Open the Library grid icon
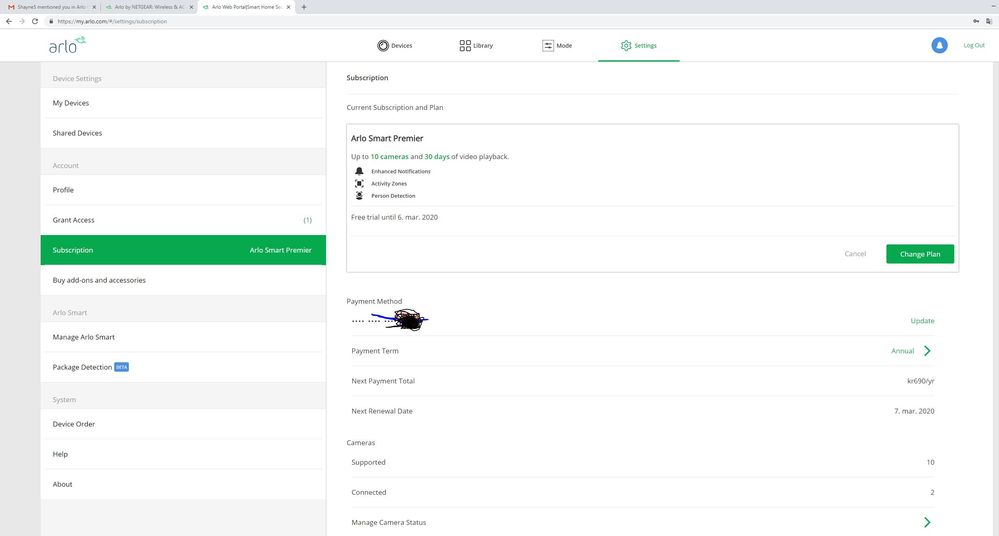 click(465, 45)
